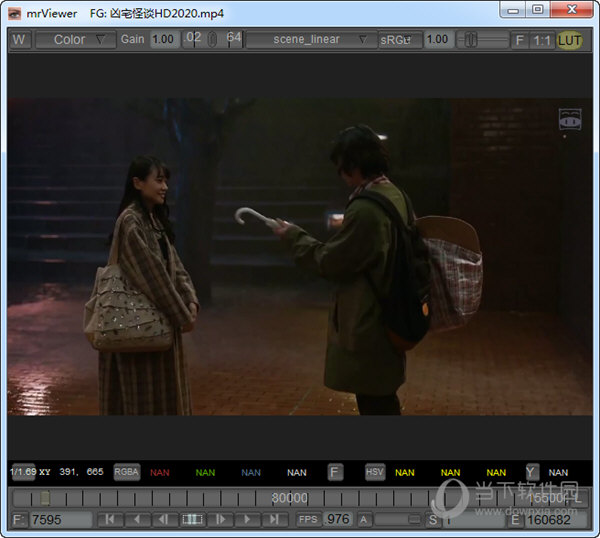Click the red NAN channel value
Viewport: 600px width, 538px height.
[x=160, y=473]
